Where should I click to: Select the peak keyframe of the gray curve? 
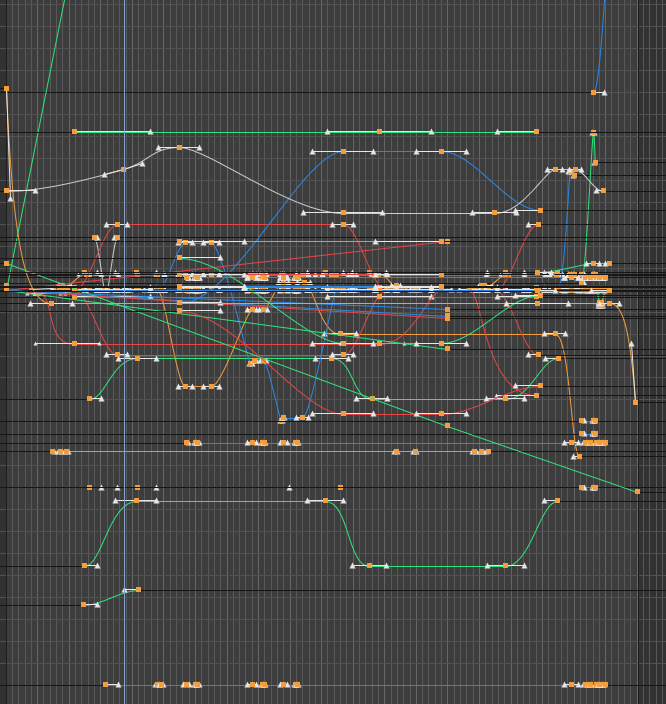tap(179, 147)
